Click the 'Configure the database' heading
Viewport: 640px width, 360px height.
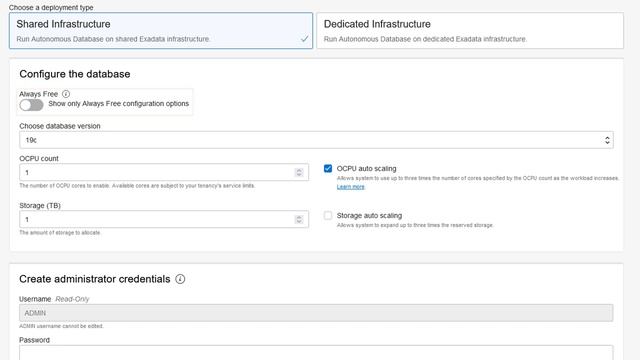click(x=75, y=74)
